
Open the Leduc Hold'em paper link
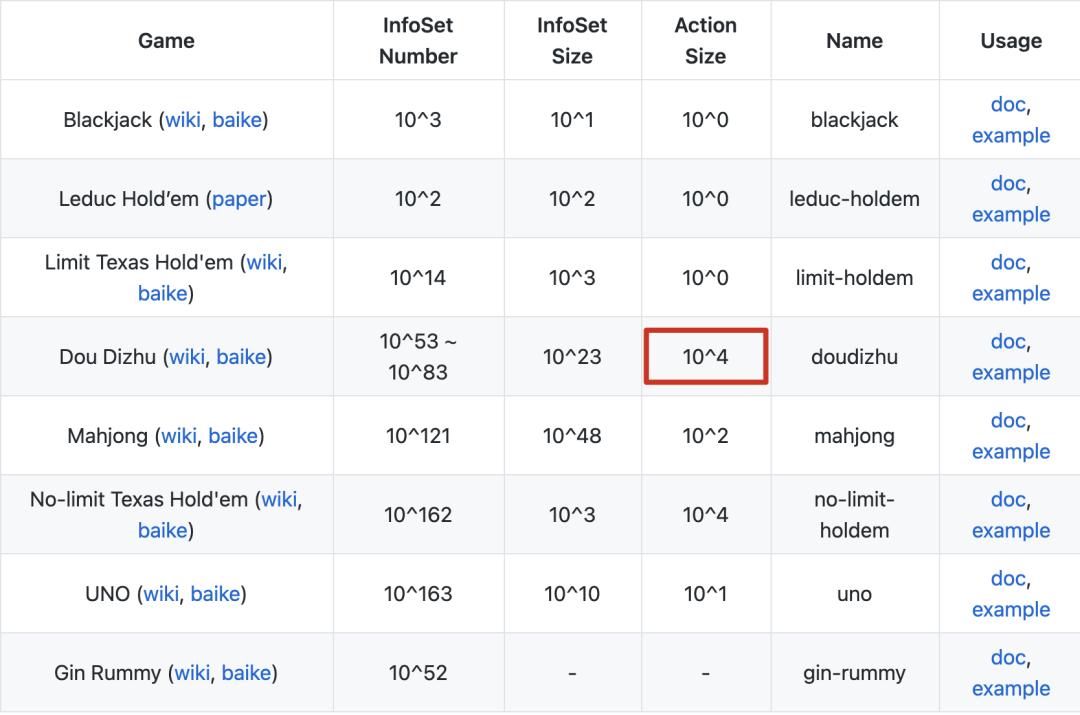(x=239, y=199)
